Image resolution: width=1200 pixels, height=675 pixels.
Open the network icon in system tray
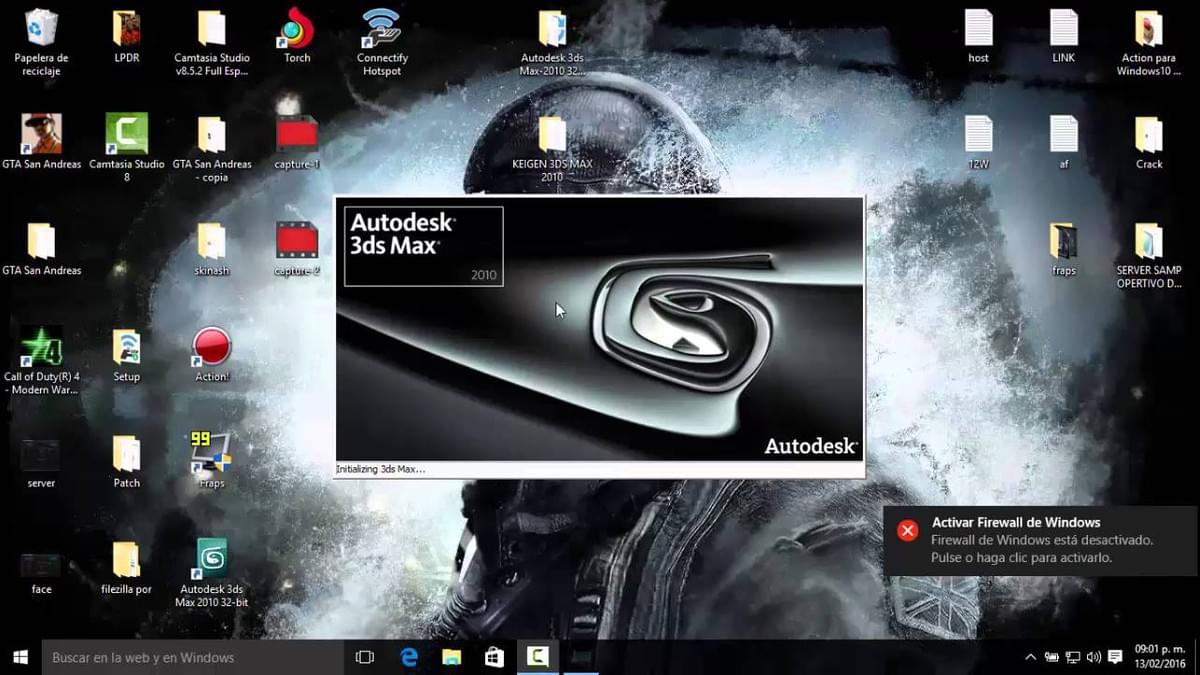pyautogui.click(x=1072, y=657)
